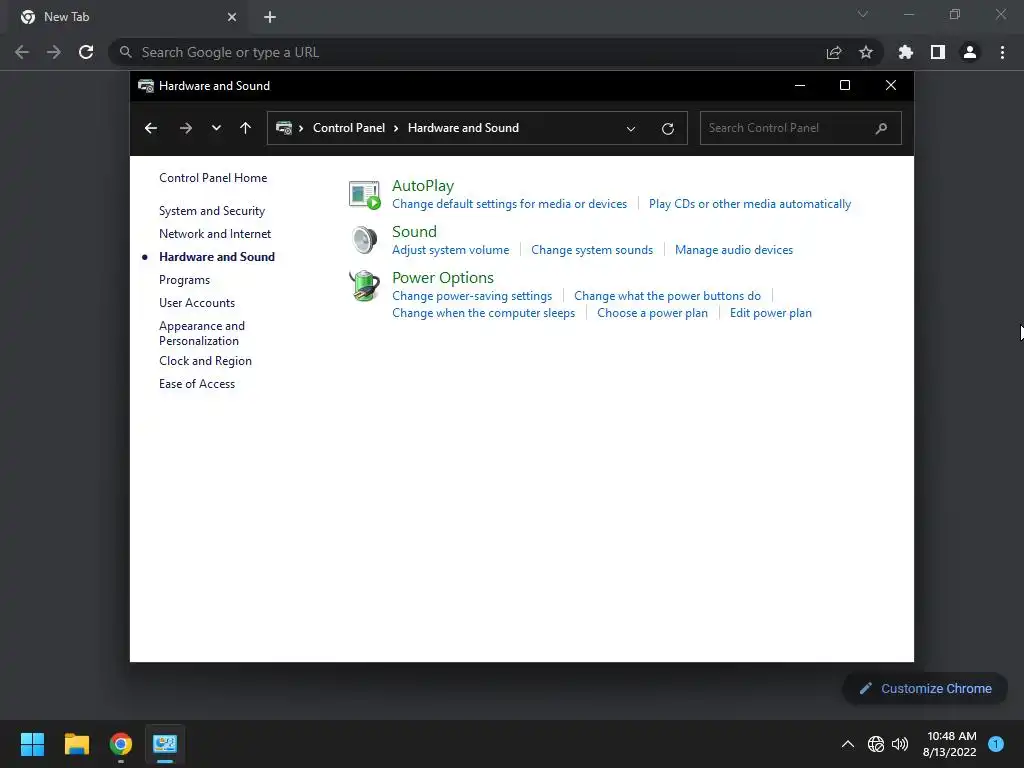Screen dimensions: 1024x768
Task: Open the AutoPlay heading link
Action: [423, 186]
